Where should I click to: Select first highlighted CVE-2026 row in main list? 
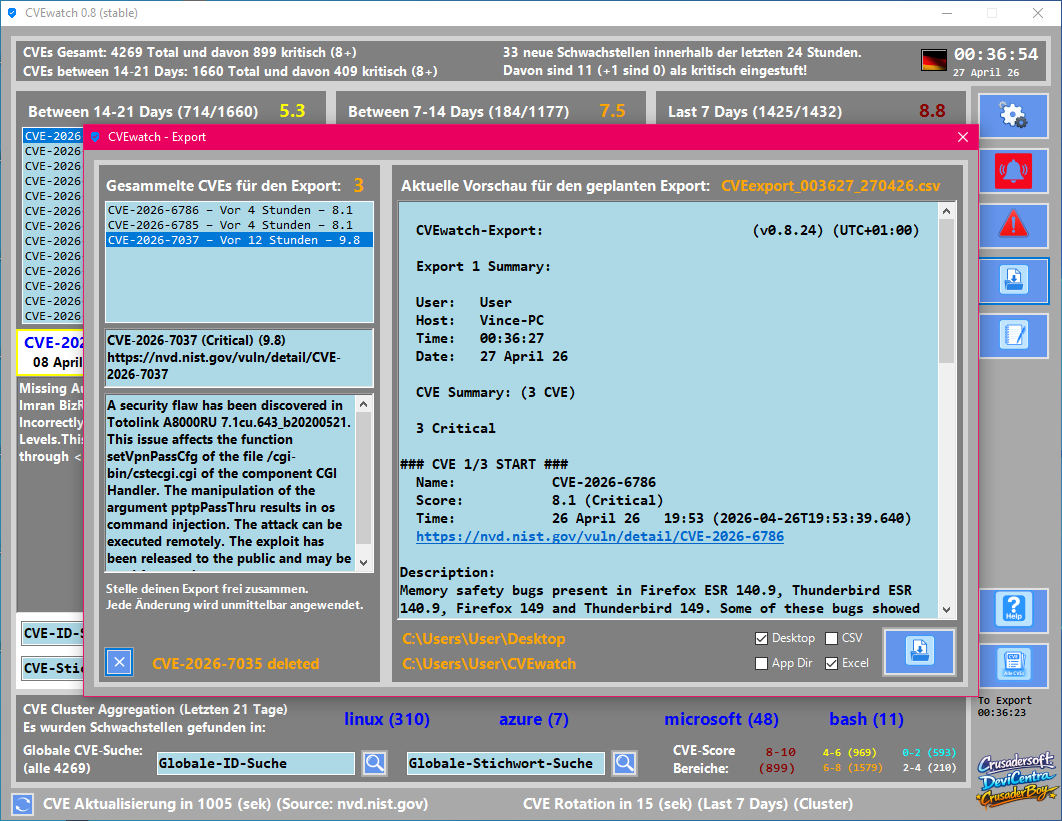click(53, 136)
